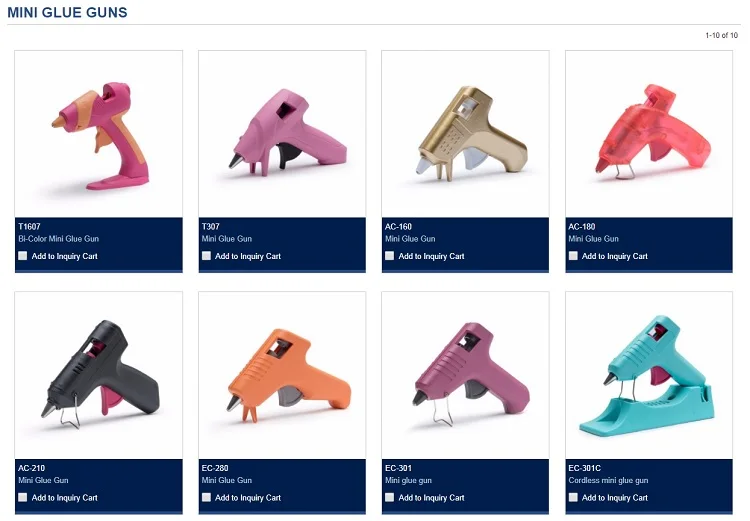View the translucent red AC-180 glue gun
Viewport: 750px width, 521px height.
(x=649, y=134)
